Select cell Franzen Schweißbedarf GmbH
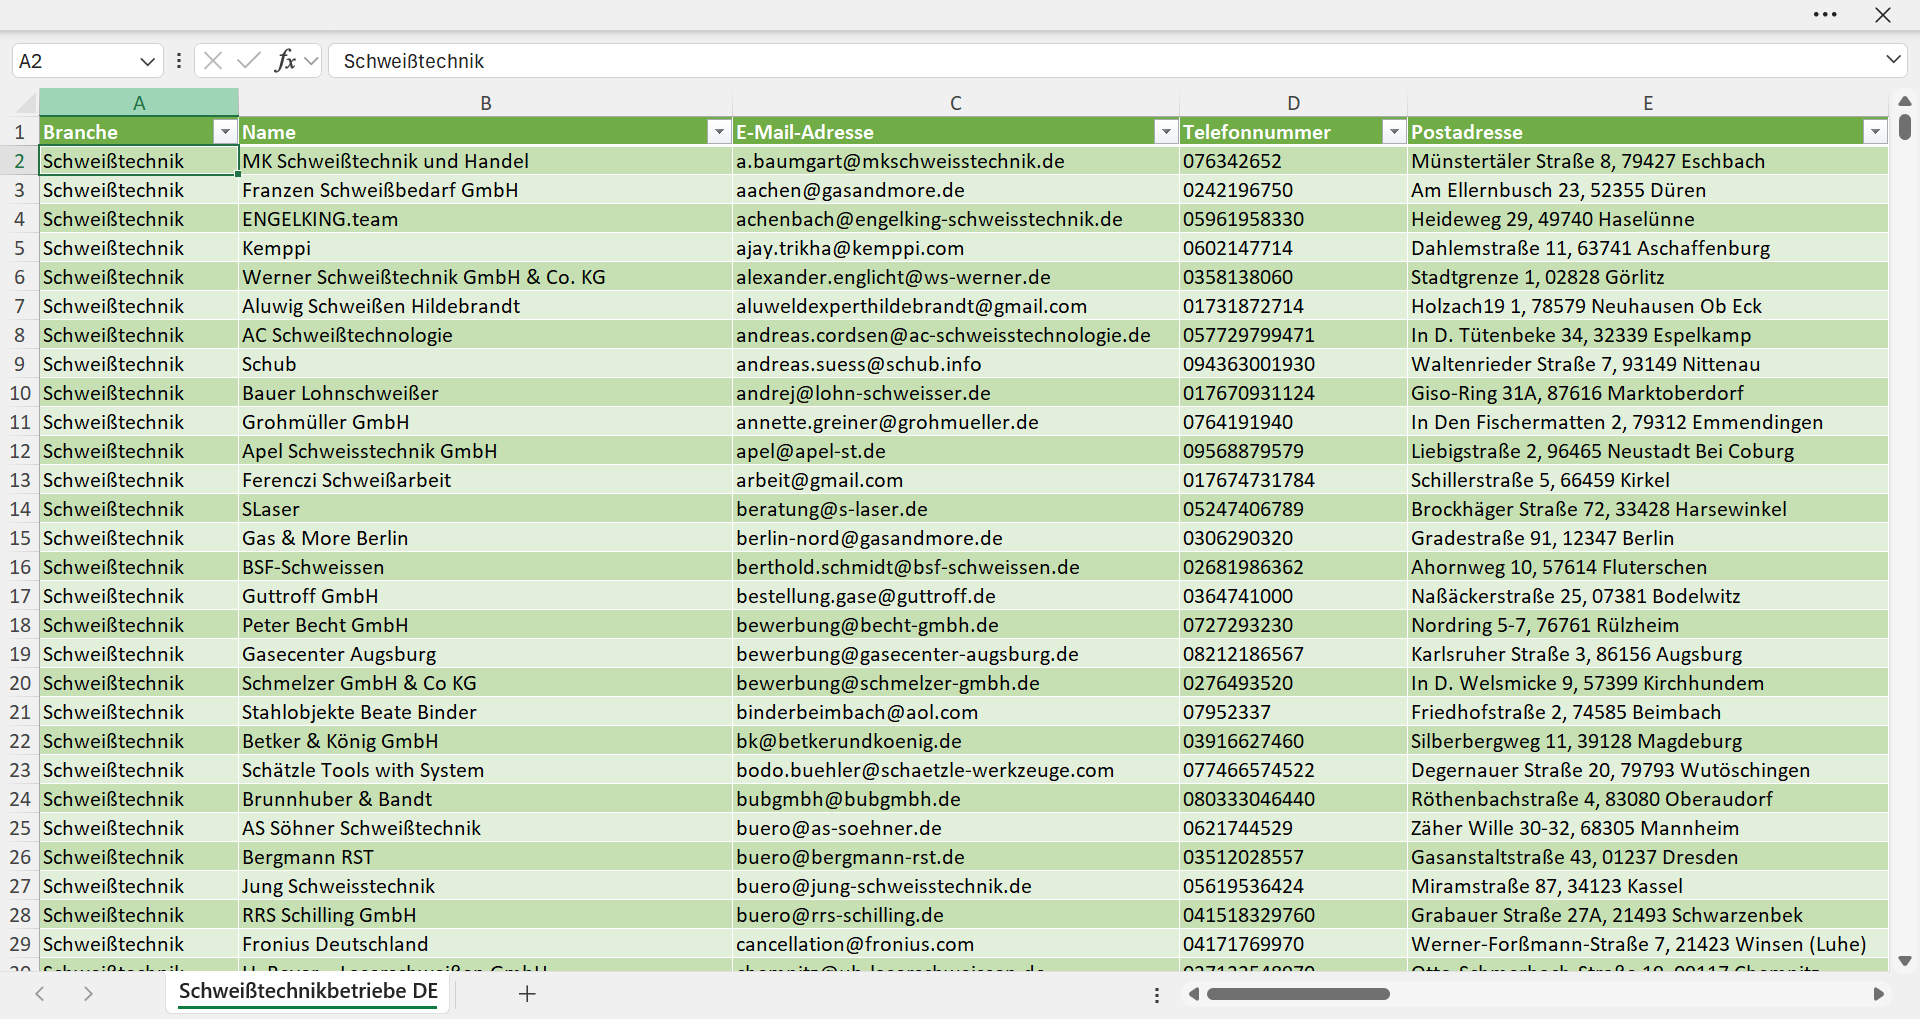Viewport: 1920px width, 1019px height. (x=486, y=190)
